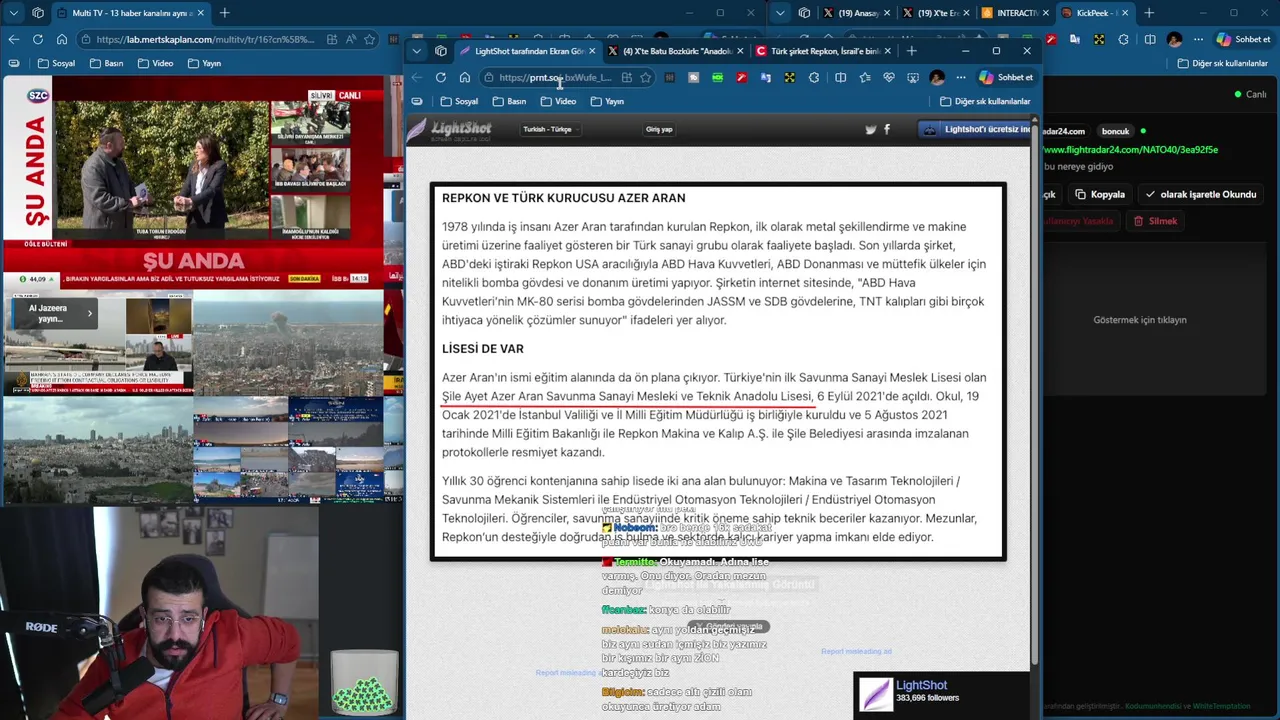Screen dimensions: 1280x720
Task: Open split screen icon in LightShot browser window
Action: pyautogui.click(x=841, y=77)
